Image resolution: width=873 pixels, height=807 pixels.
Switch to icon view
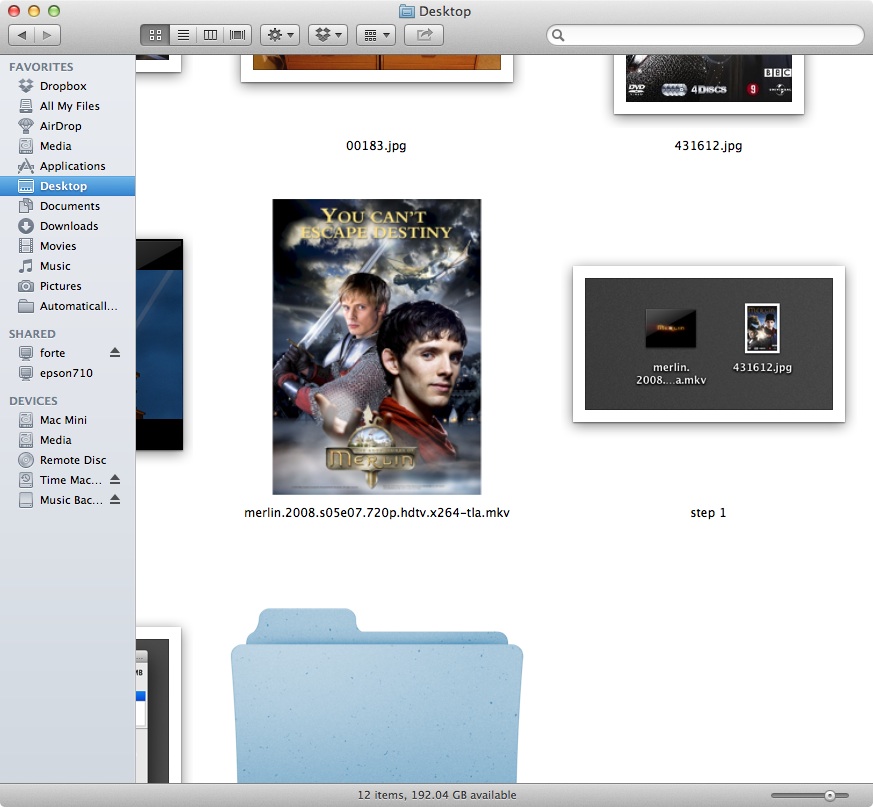pos(155,35)
